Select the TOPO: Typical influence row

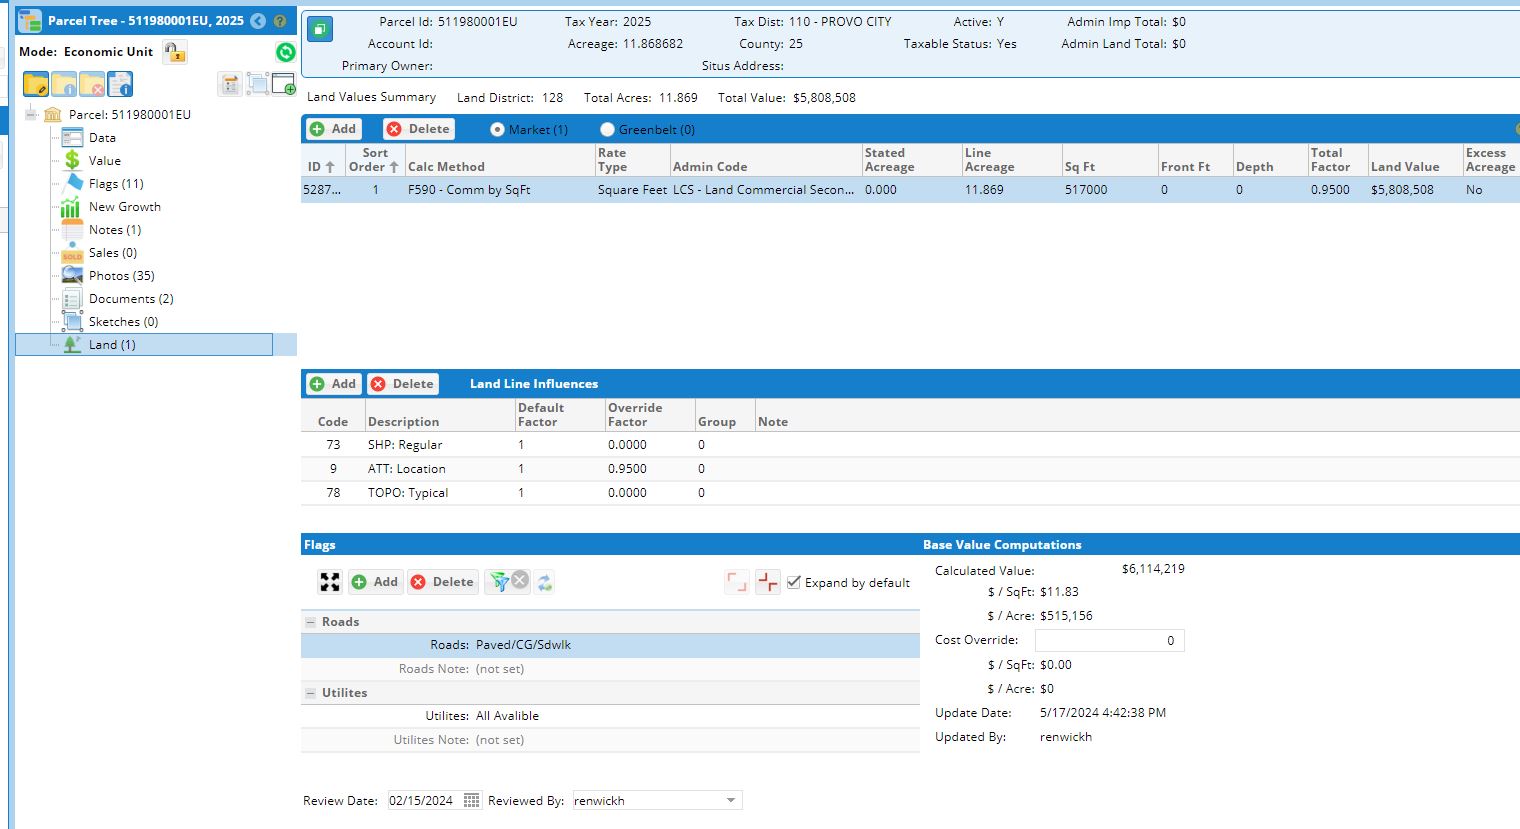pyautogui.click(x=910, y=493)
